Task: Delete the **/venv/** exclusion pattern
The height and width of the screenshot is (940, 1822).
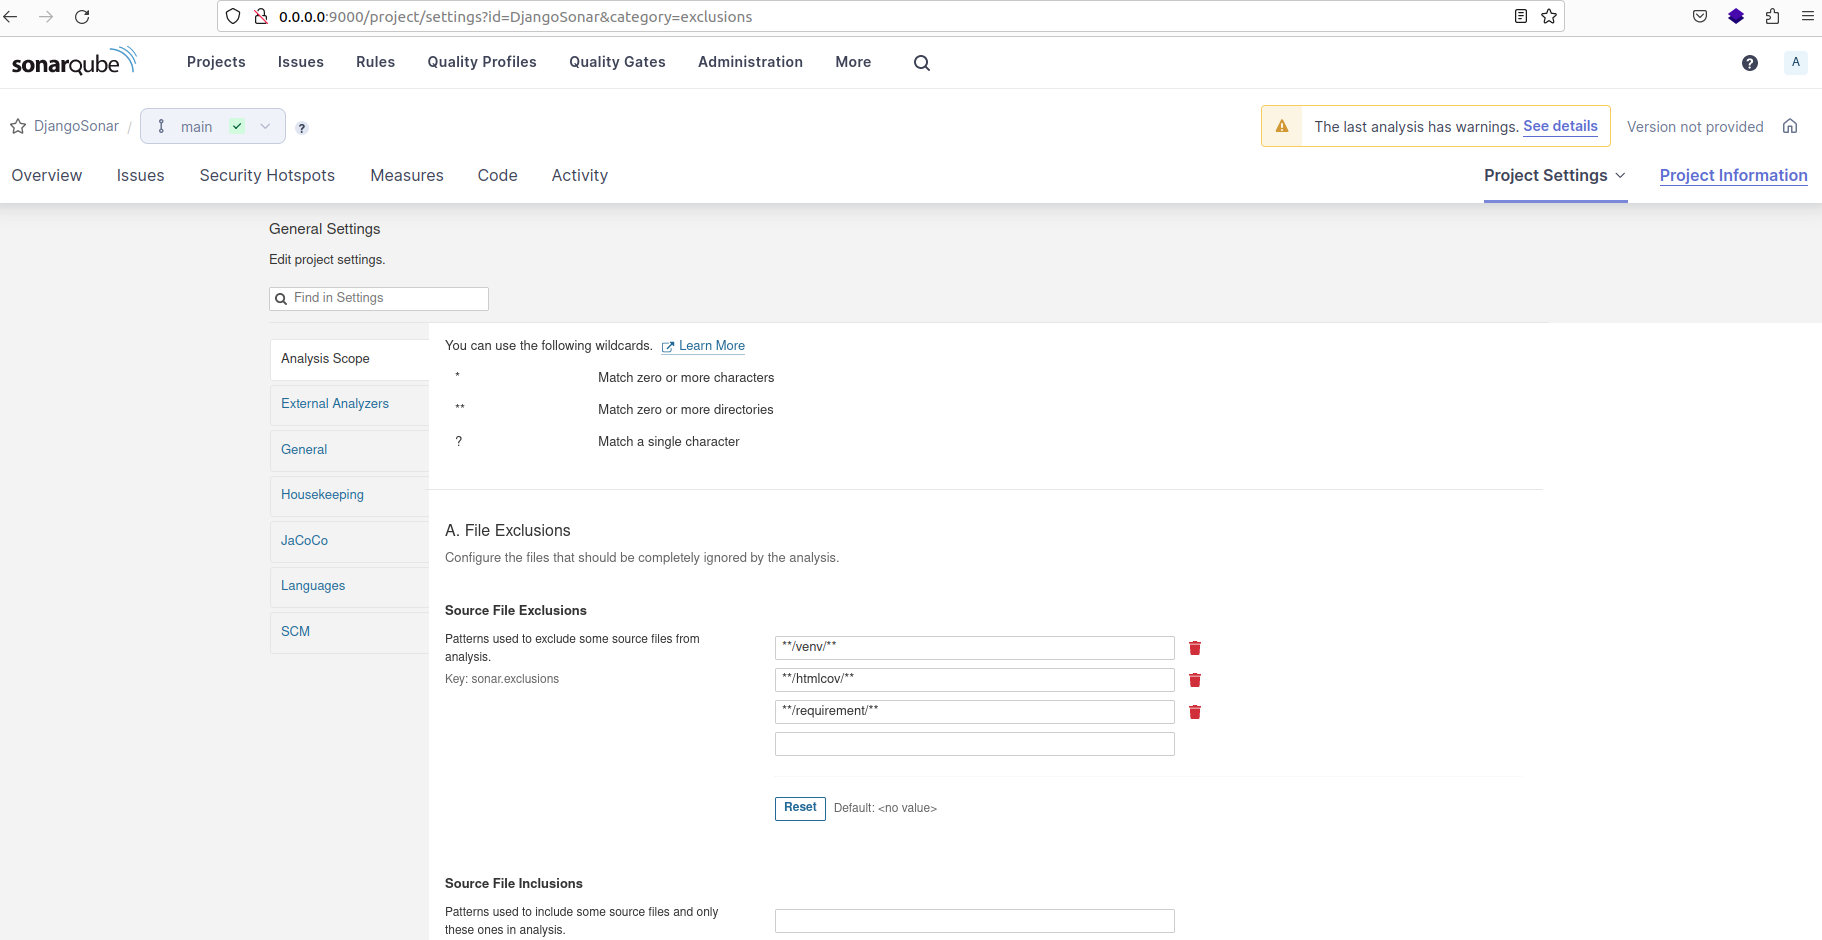Action: point(1195,648)
